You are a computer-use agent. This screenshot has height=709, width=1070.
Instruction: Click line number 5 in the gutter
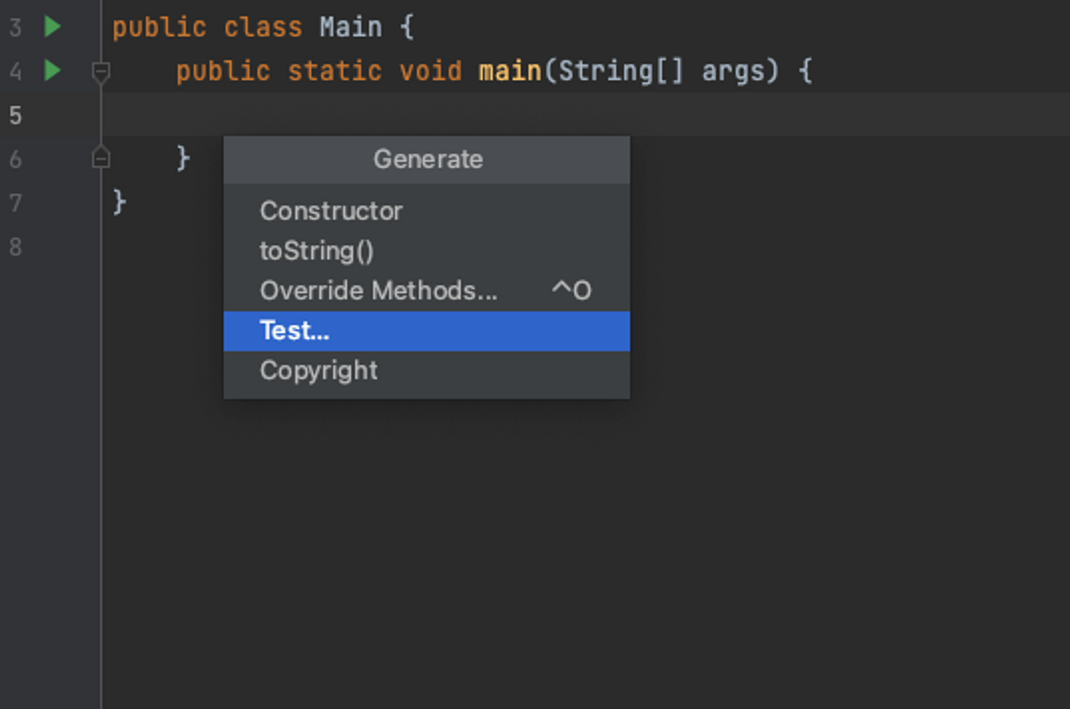pyautogui.click(x=15, y=115)
